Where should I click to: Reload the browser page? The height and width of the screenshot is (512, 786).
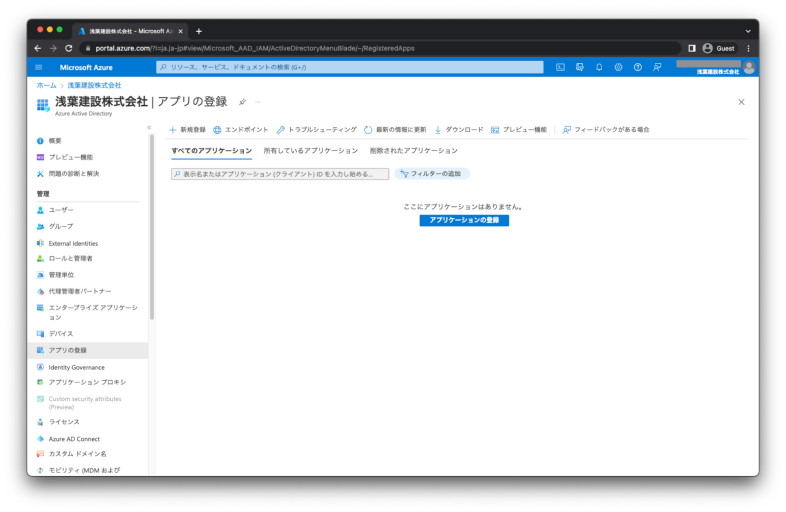tap(69, 49)
